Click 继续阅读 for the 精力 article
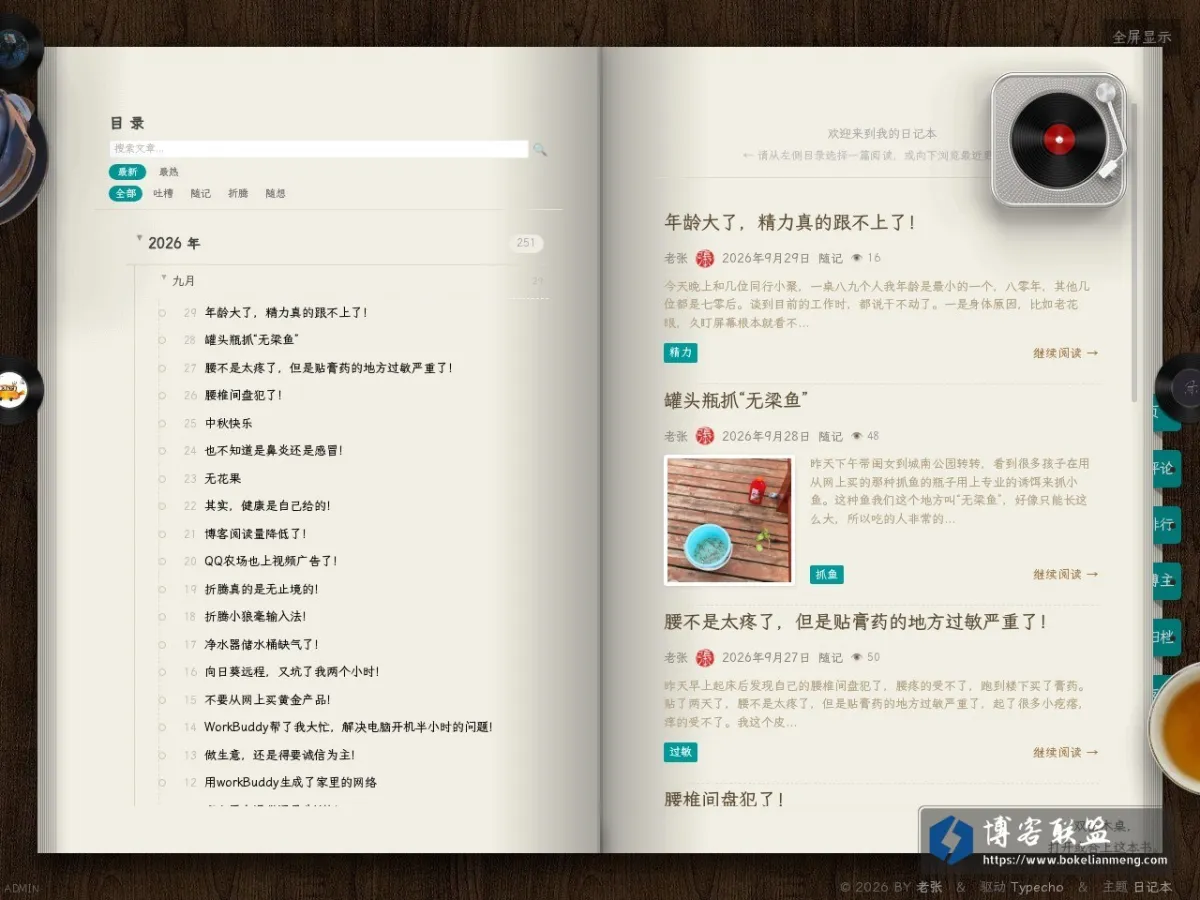This screenshot has height=900, width=1200. (1066, 353)
